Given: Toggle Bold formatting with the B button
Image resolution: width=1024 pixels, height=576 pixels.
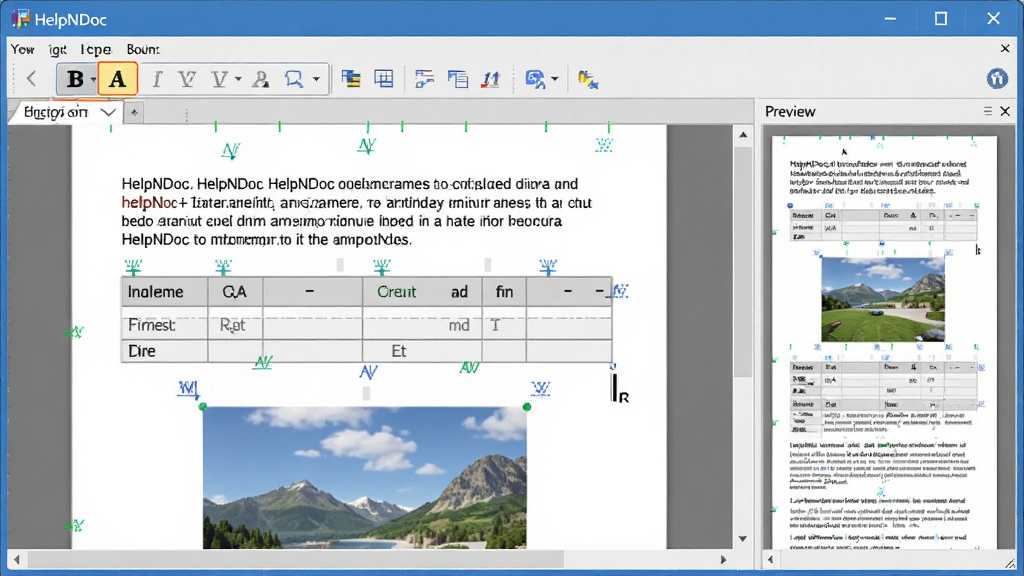Looking at the screenshot, I should pos(75,79).
